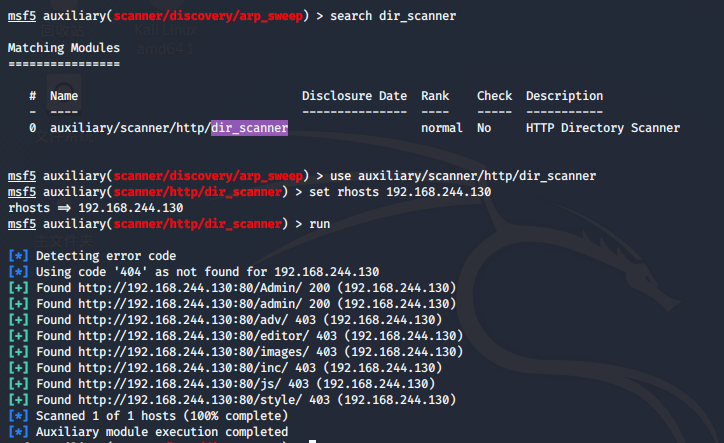This screenshot has width=724, height=443.
Task: Click the [*] marker beside 'Detecting error code'
Action: (x=18, y=256)
